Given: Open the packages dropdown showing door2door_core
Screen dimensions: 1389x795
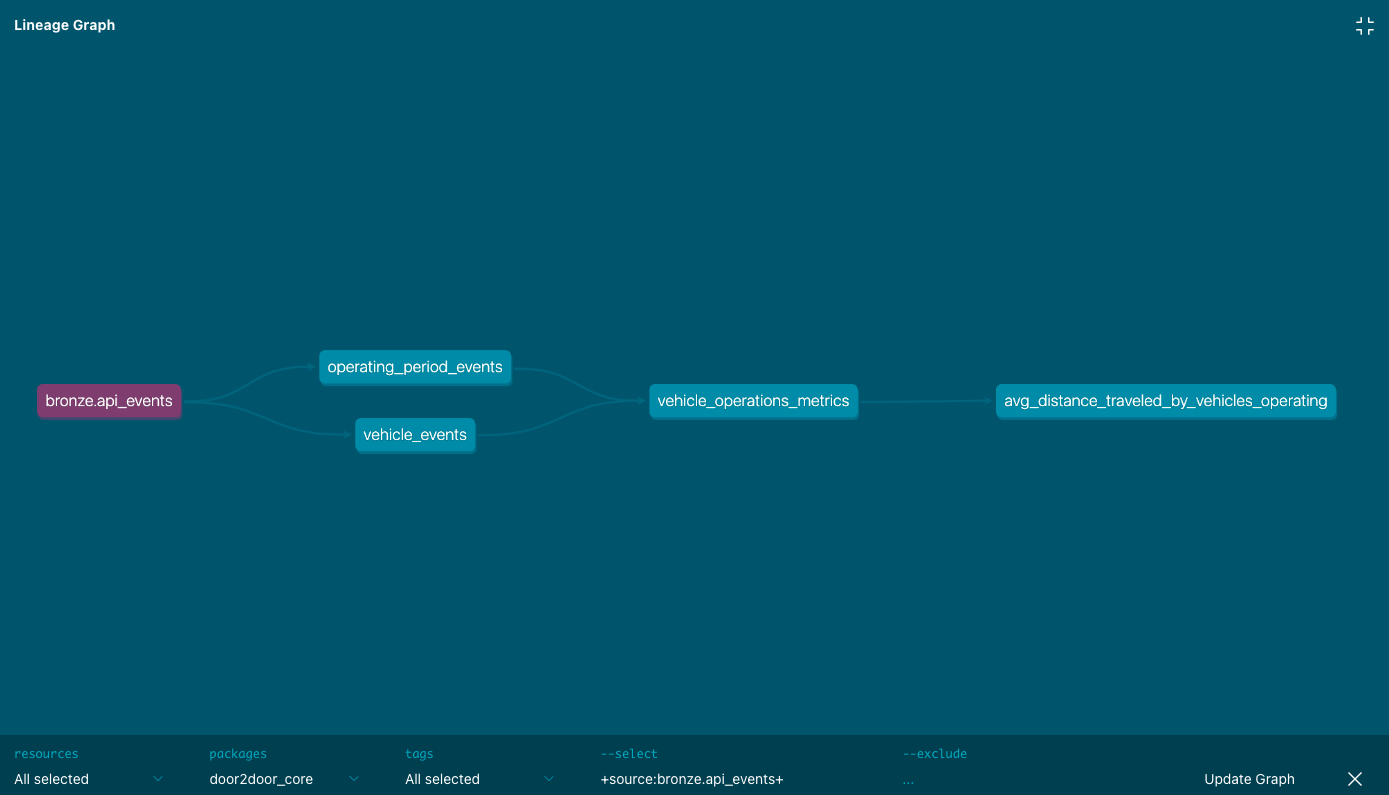Looking at the screenshot, I should tap(284, 779).
